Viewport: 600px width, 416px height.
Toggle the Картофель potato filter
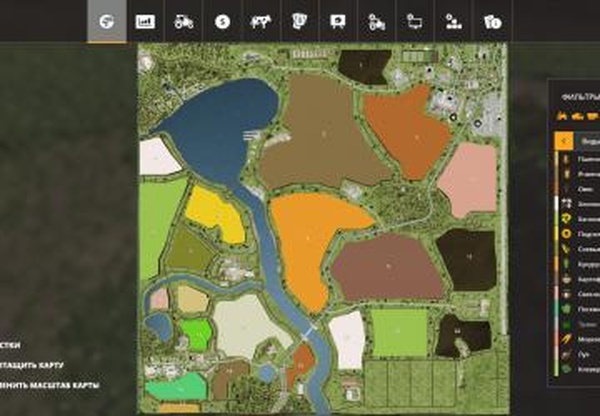click(578, 279)
